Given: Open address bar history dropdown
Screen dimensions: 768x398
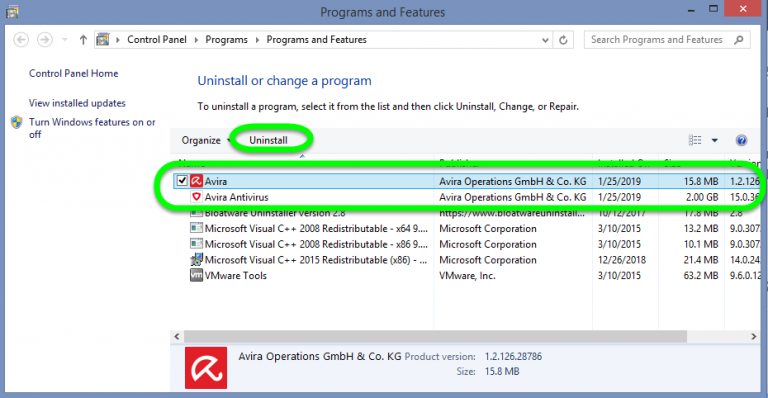Looking at the screenshot, I should [x=545, y=40].
